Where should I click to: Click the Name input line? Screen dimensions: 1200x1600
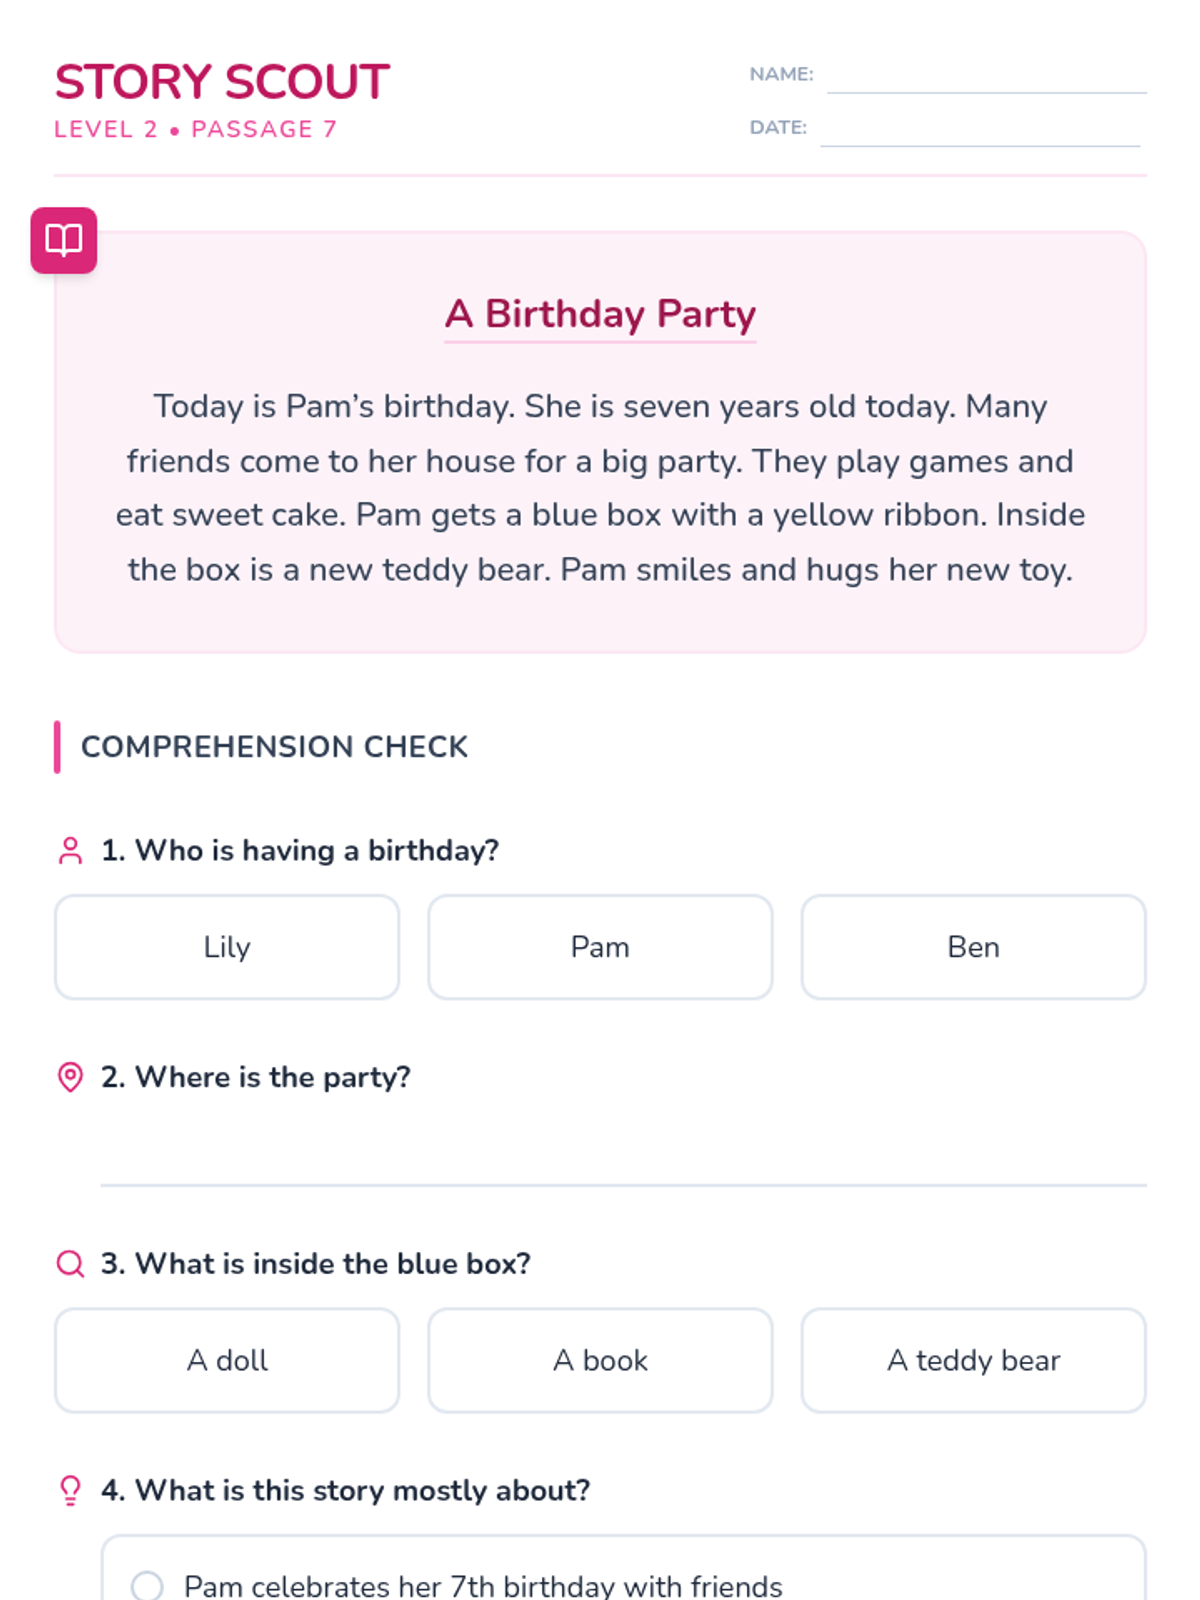tap(986, 76)
